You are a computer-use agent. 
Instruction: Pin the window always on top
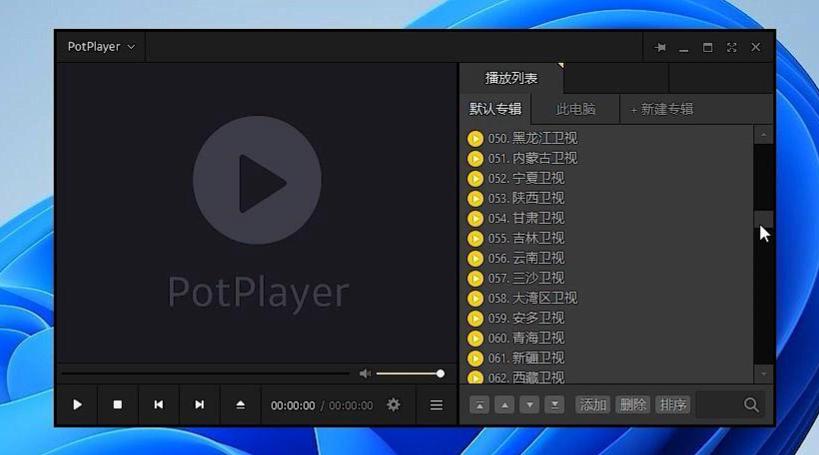[x=660, y=48]
